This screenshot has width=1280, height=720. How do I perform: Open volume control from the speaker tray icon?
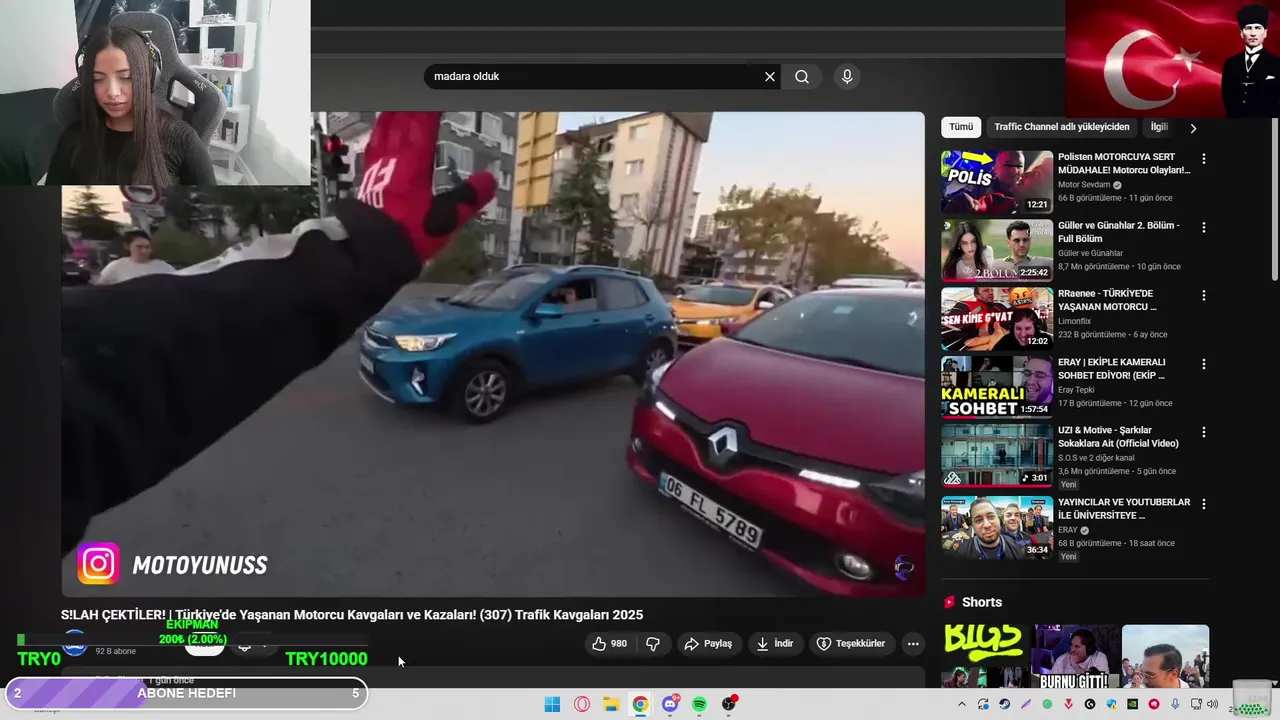[x=1212, y=704]
